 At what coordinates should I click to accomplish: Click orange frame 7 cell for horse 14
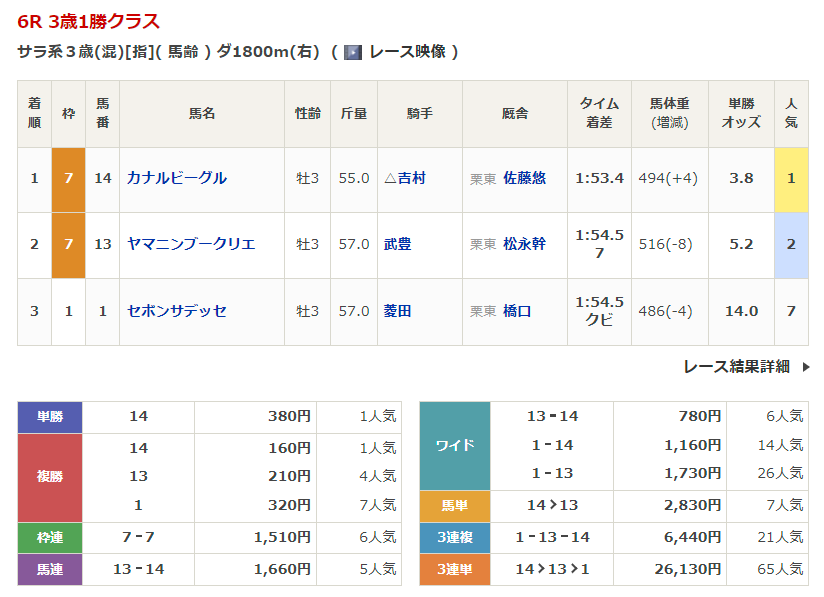(x=68, y=178)
